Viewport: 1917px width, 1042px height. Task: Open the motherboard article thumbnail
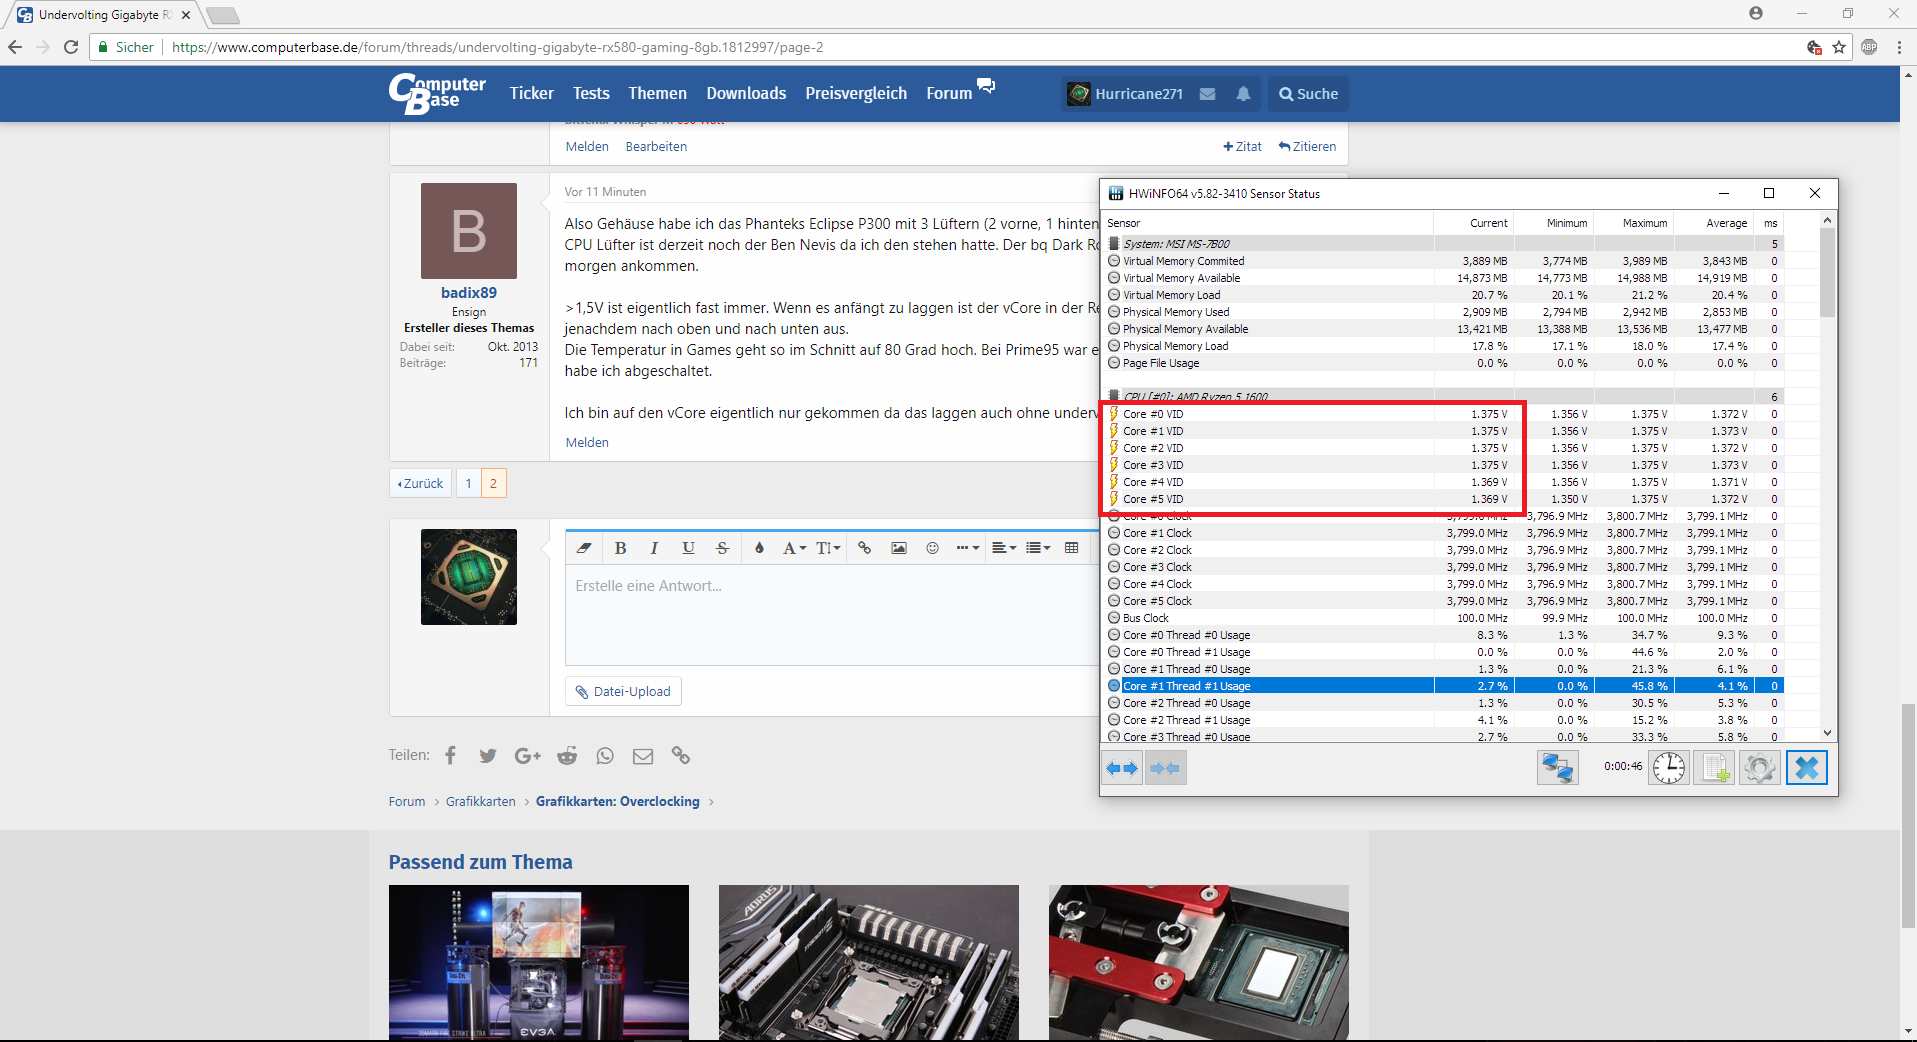coord(869,962)
